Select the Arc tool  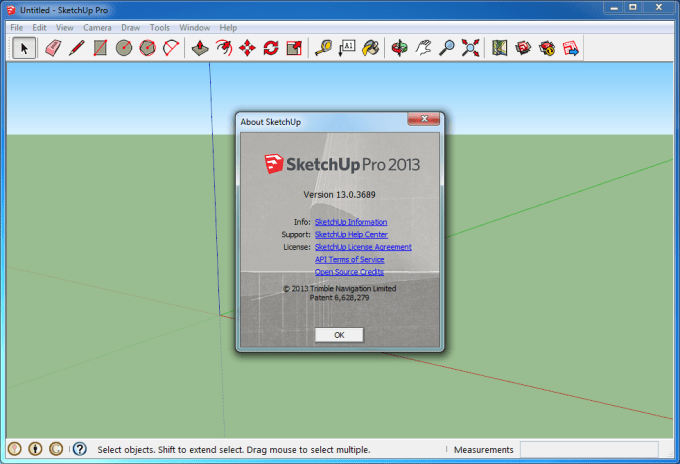[x=171, y=48]
